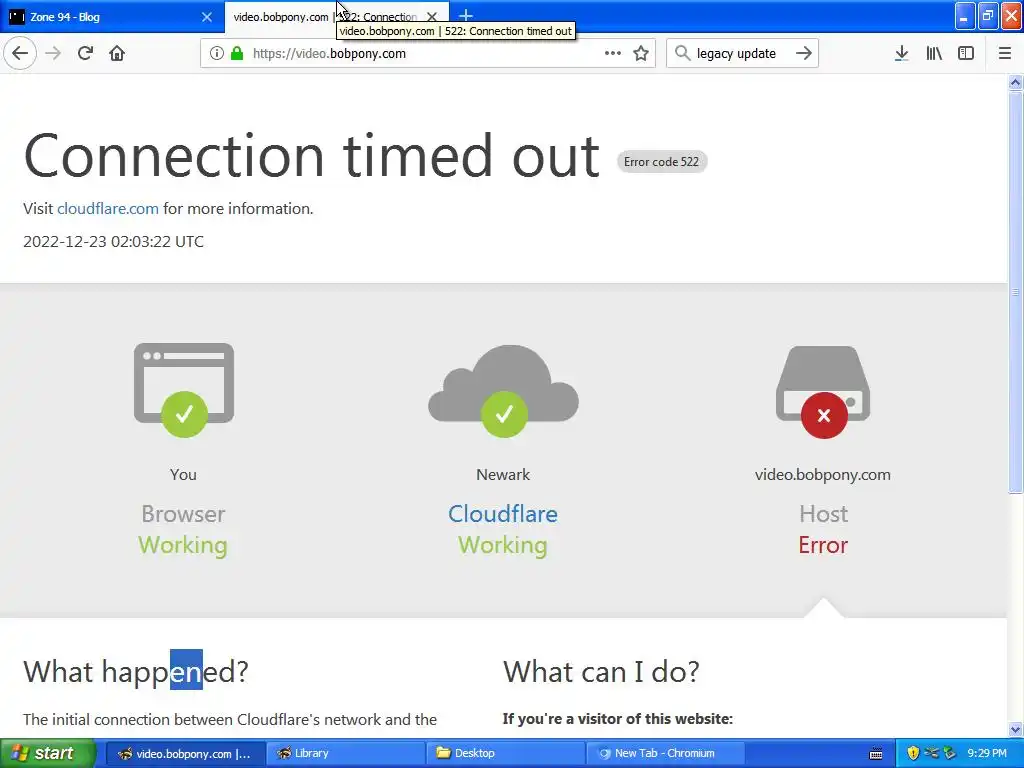Go back to the previous page
This screenshot has height=768, width=1024.
pos(20,54)
